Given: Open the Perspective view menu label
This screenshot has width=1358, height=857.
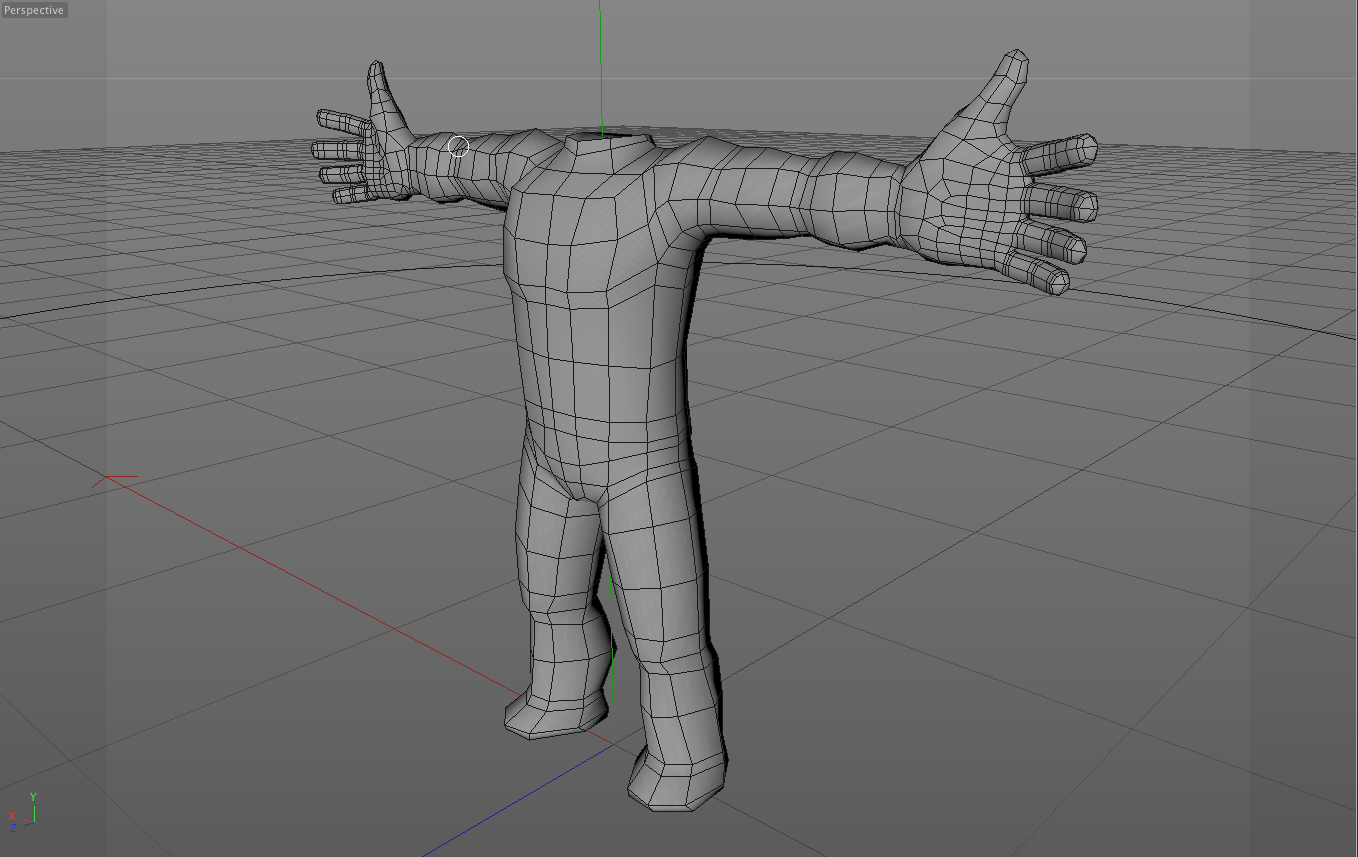Looking at the screenshot, I should [32, 11].
